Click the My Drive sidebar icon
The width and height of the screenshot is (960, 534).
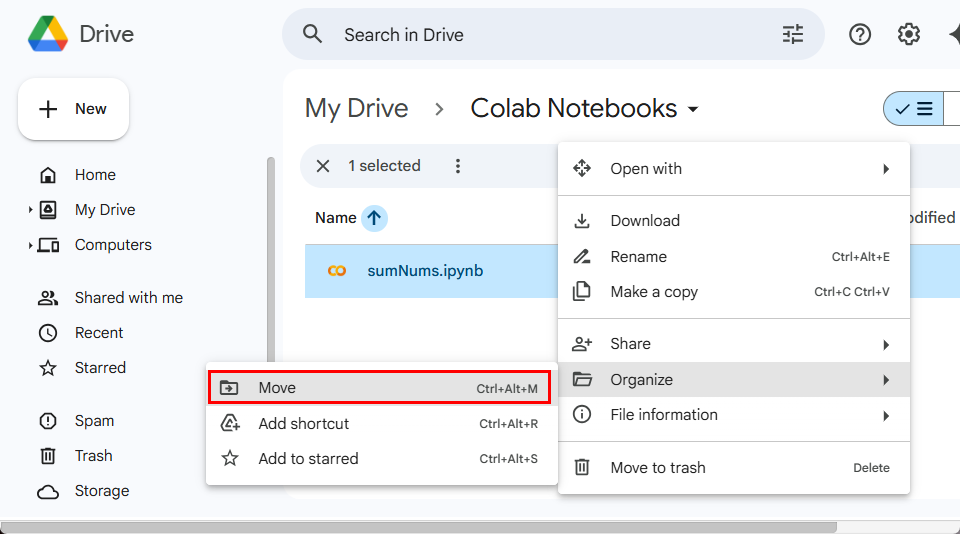(48, 210)
